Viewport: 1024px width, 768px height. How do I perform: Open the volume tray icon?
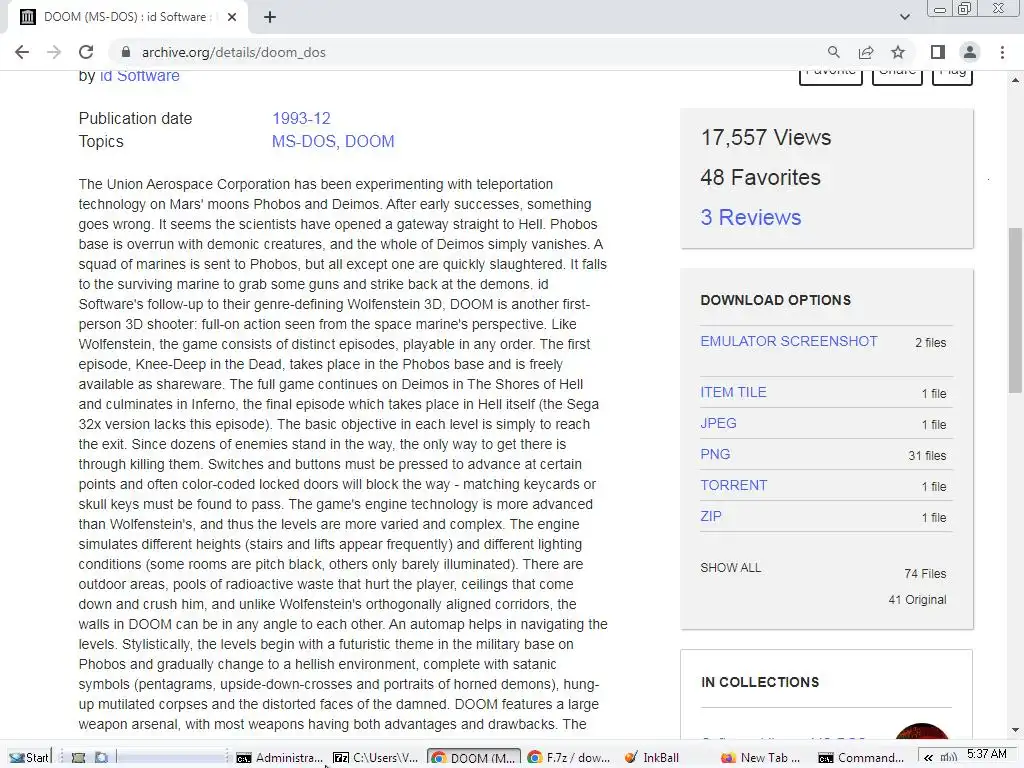(x=948, y=758)
